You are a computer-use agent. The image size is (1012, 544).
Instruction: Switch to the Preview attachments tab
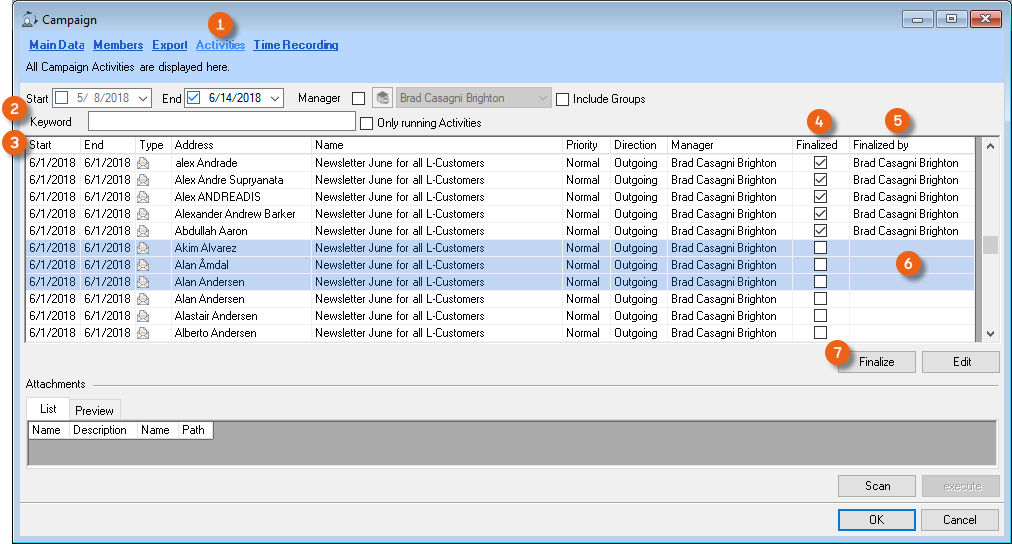tap(94, 410)
